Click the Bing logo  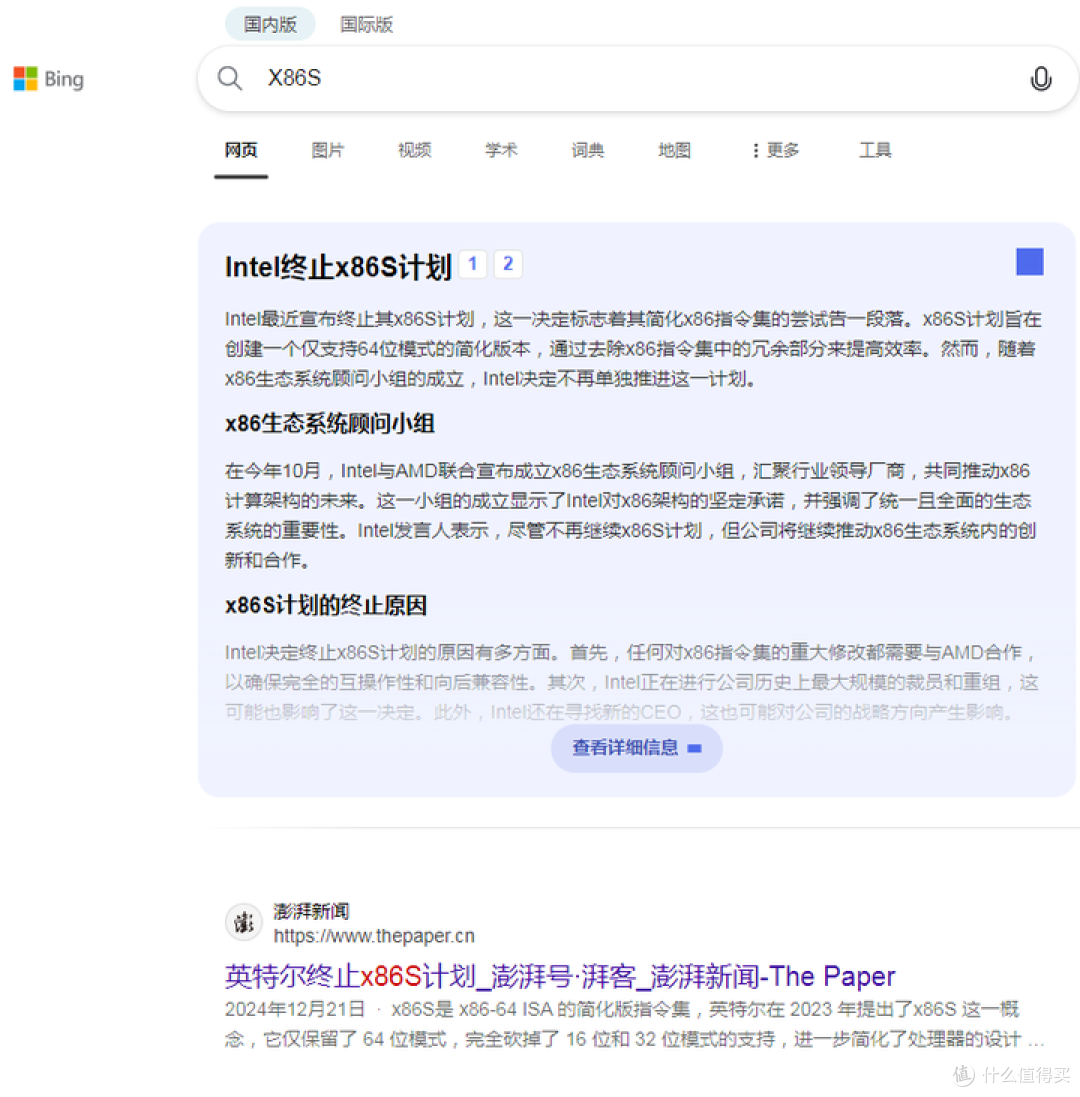(x=48, y=79)
